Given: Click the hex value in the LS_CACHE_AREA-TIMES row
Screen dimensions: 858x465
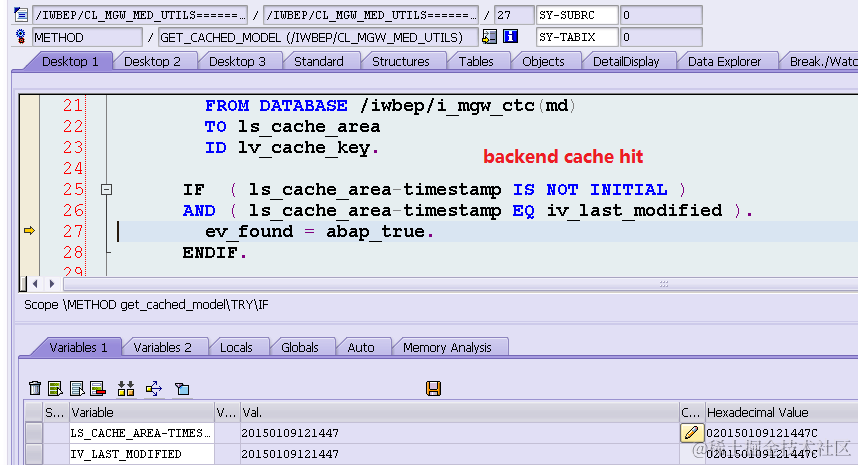Looking at the screenshot, I should pos(762,433).
